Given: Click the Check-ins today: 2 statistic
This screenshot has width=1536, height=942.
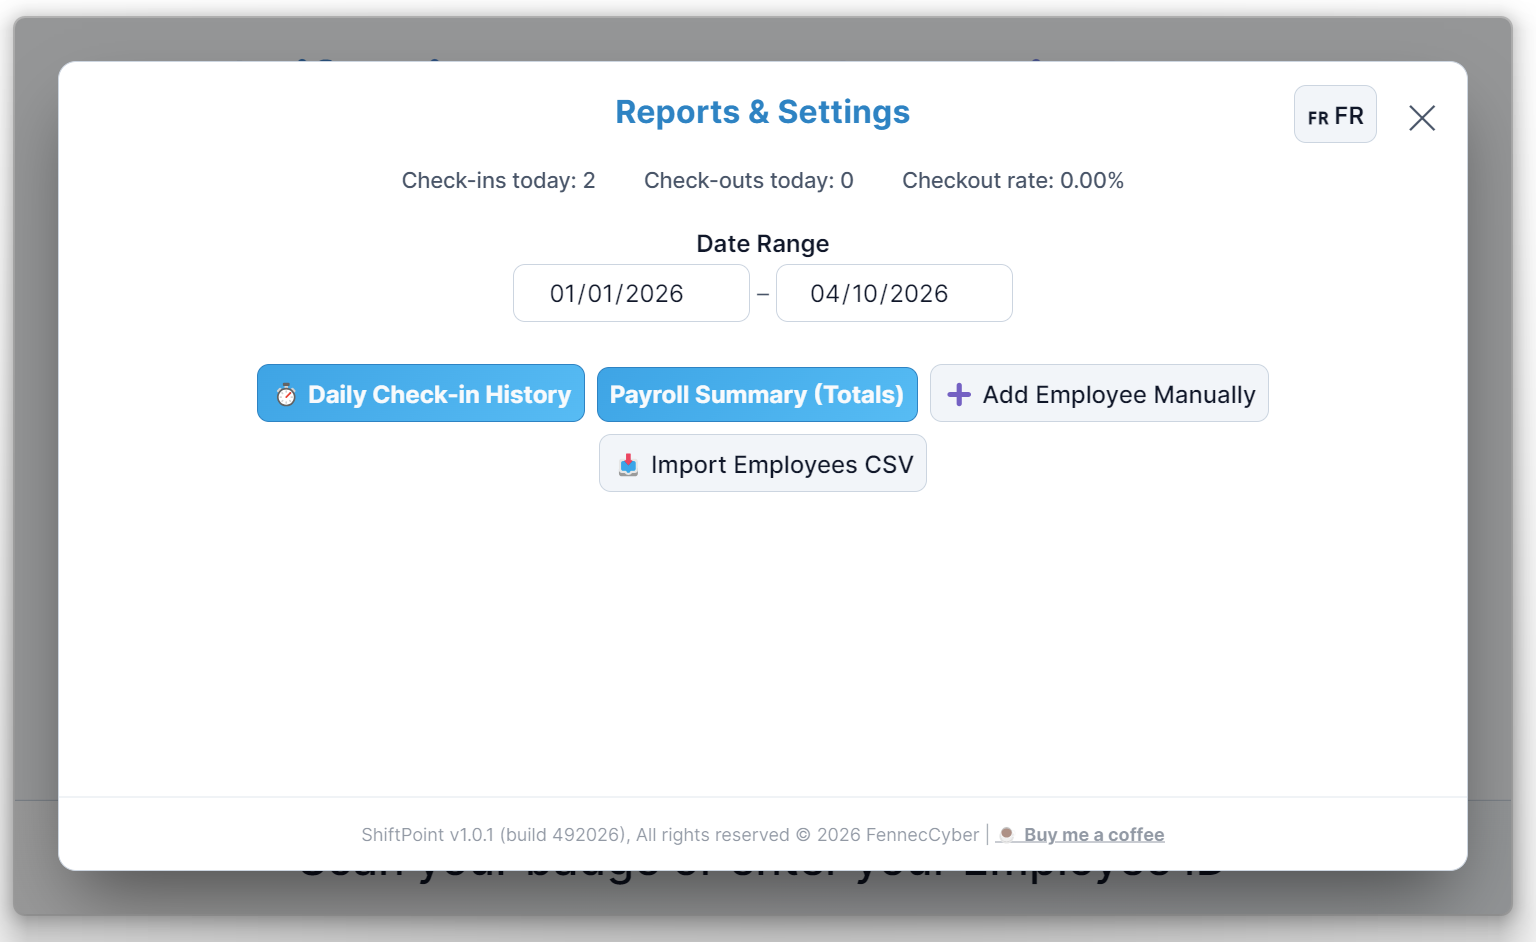Looking at the screenshot, I should 498,180.
